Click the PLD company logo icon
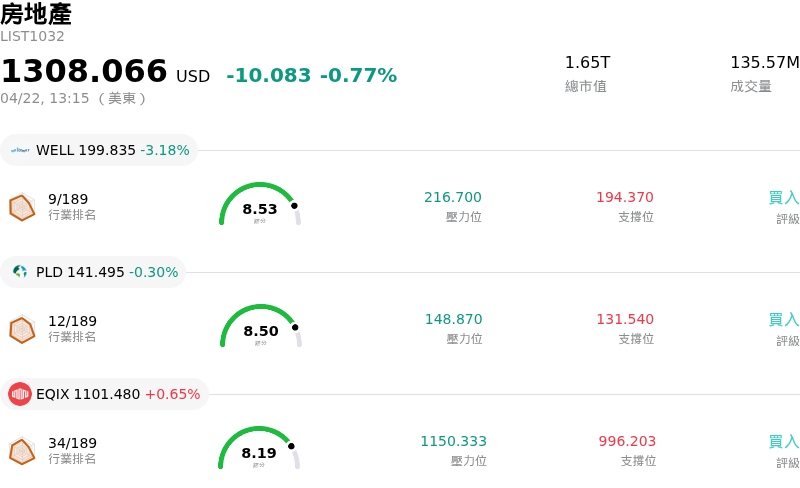 21,272
